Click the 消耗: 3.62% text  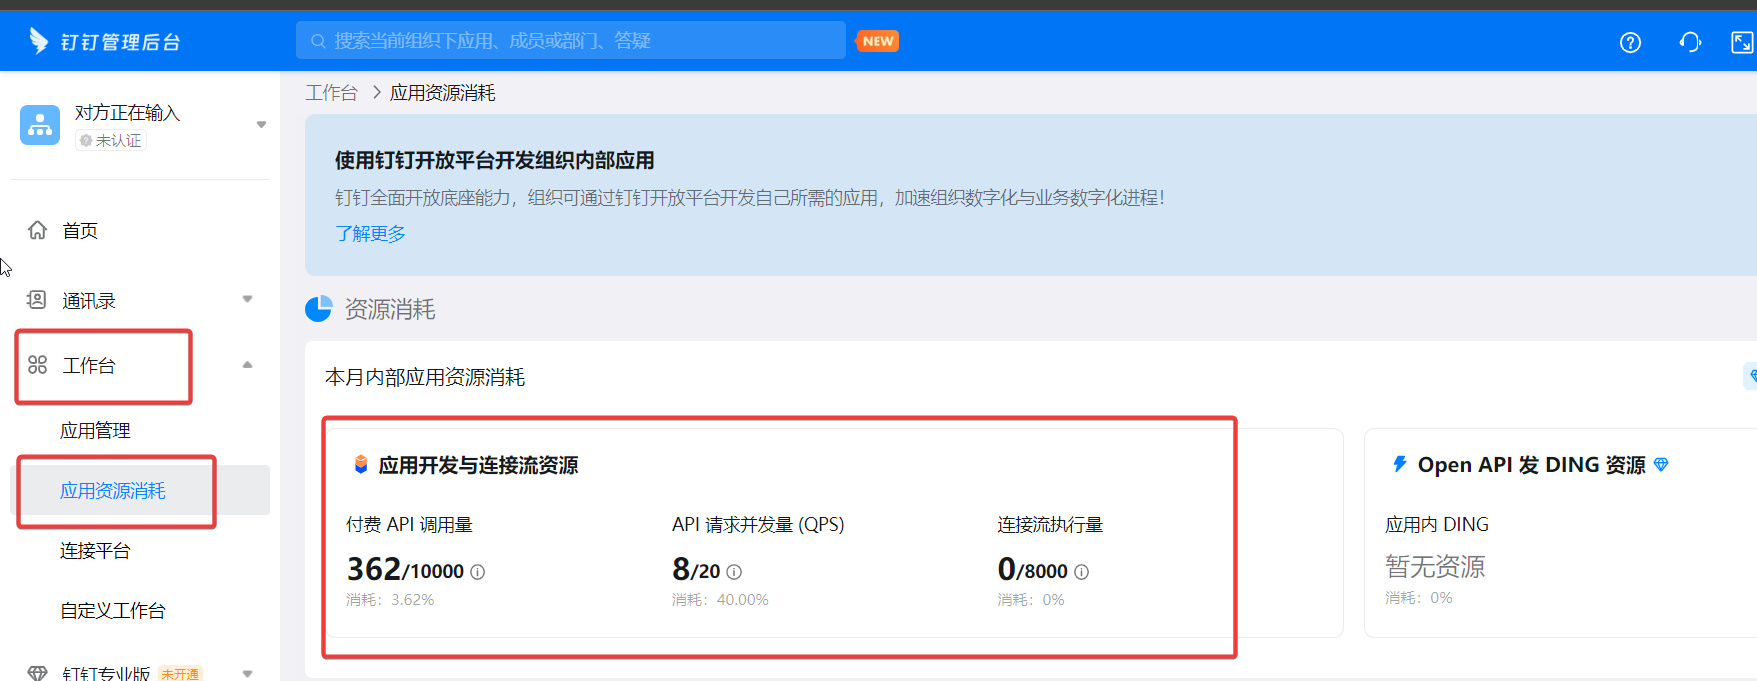pyautogui.click(x=390, y=600)
